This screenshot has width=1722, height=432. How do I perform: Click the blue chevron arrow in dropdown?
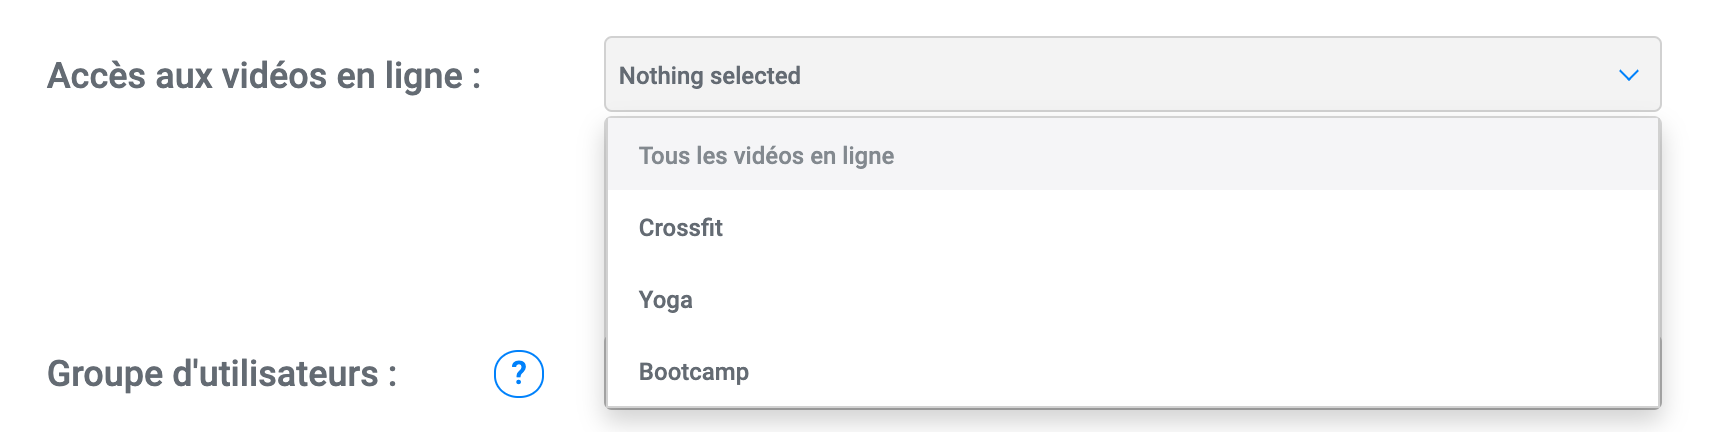[x=1628, y=75]
